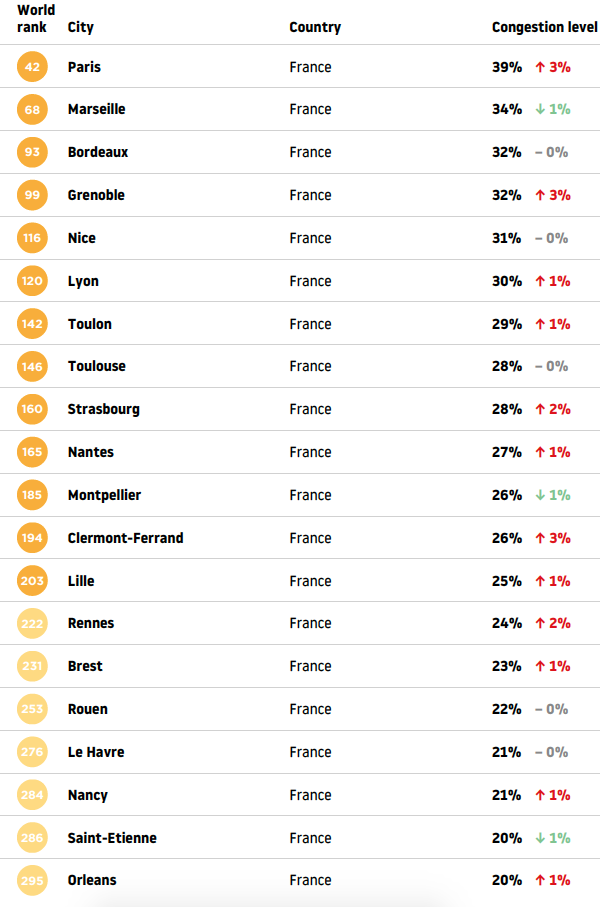Image resolution: width=613 pixels, height=907 pixels.
Task: Click the rank 93 badge for Bordeaux
Action: (x=32, y=152)
